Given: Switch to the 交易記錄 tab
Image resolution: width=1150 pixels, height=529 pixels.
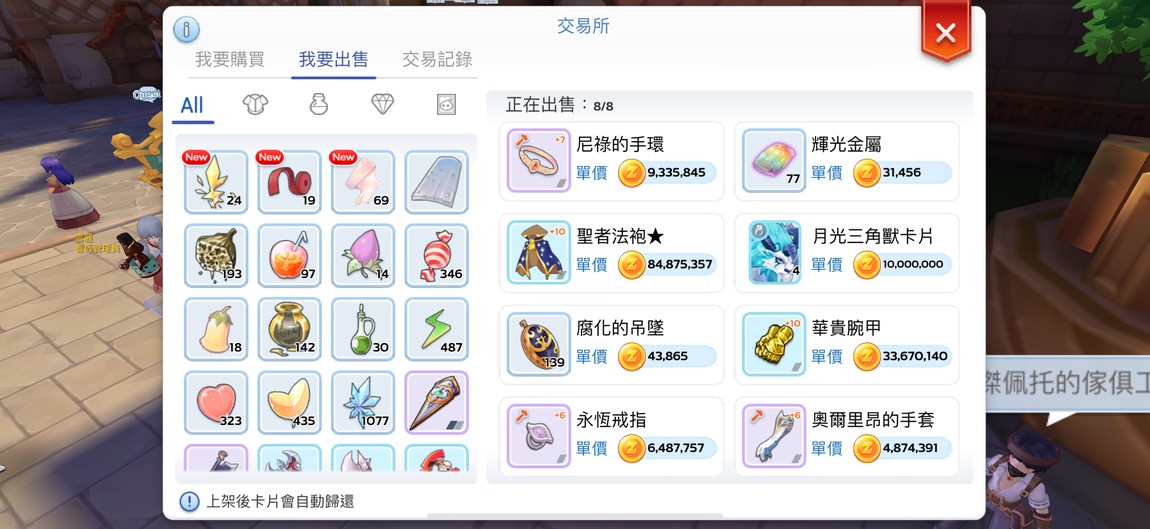Looking at the screenshot, I should pyautogui.click(x=437, y=59).
